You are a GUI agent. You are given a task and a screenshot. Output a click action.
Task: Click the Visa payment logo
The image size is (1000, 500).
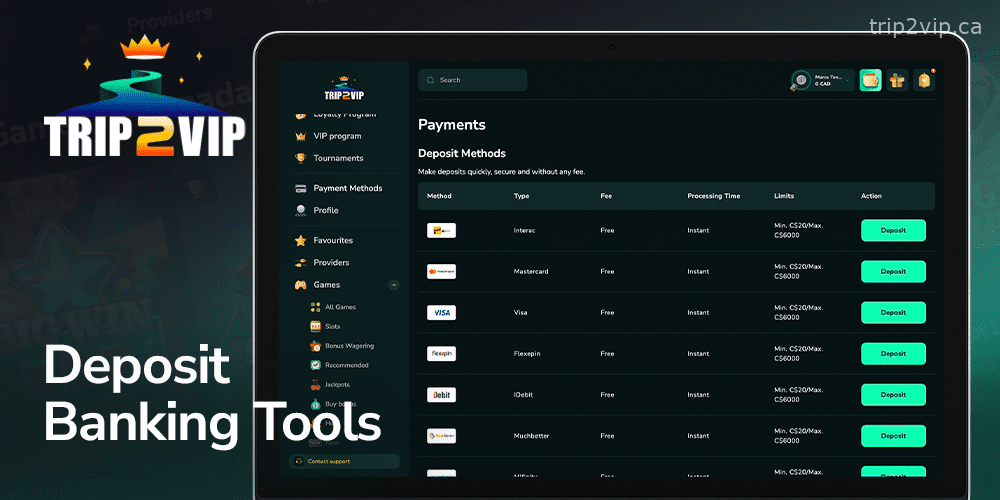click(441, 312)
